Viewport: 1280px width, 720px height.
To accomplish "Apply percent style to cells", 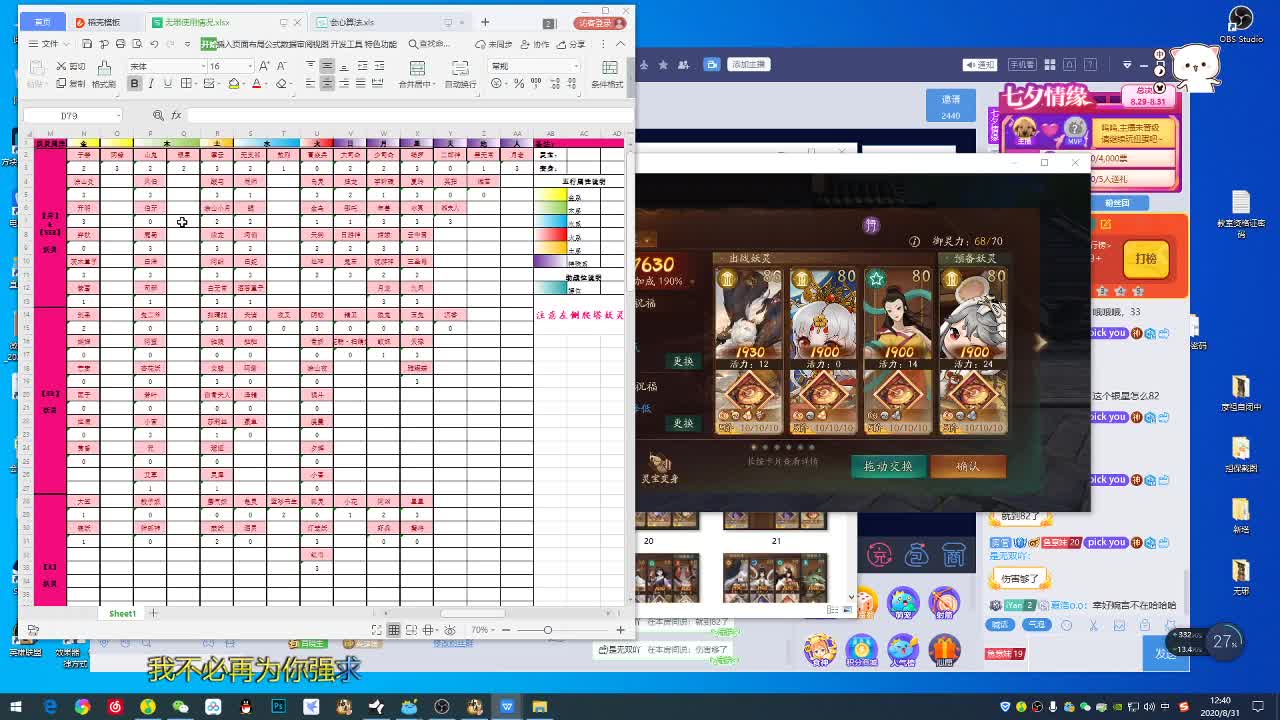I will coord(519,83).
